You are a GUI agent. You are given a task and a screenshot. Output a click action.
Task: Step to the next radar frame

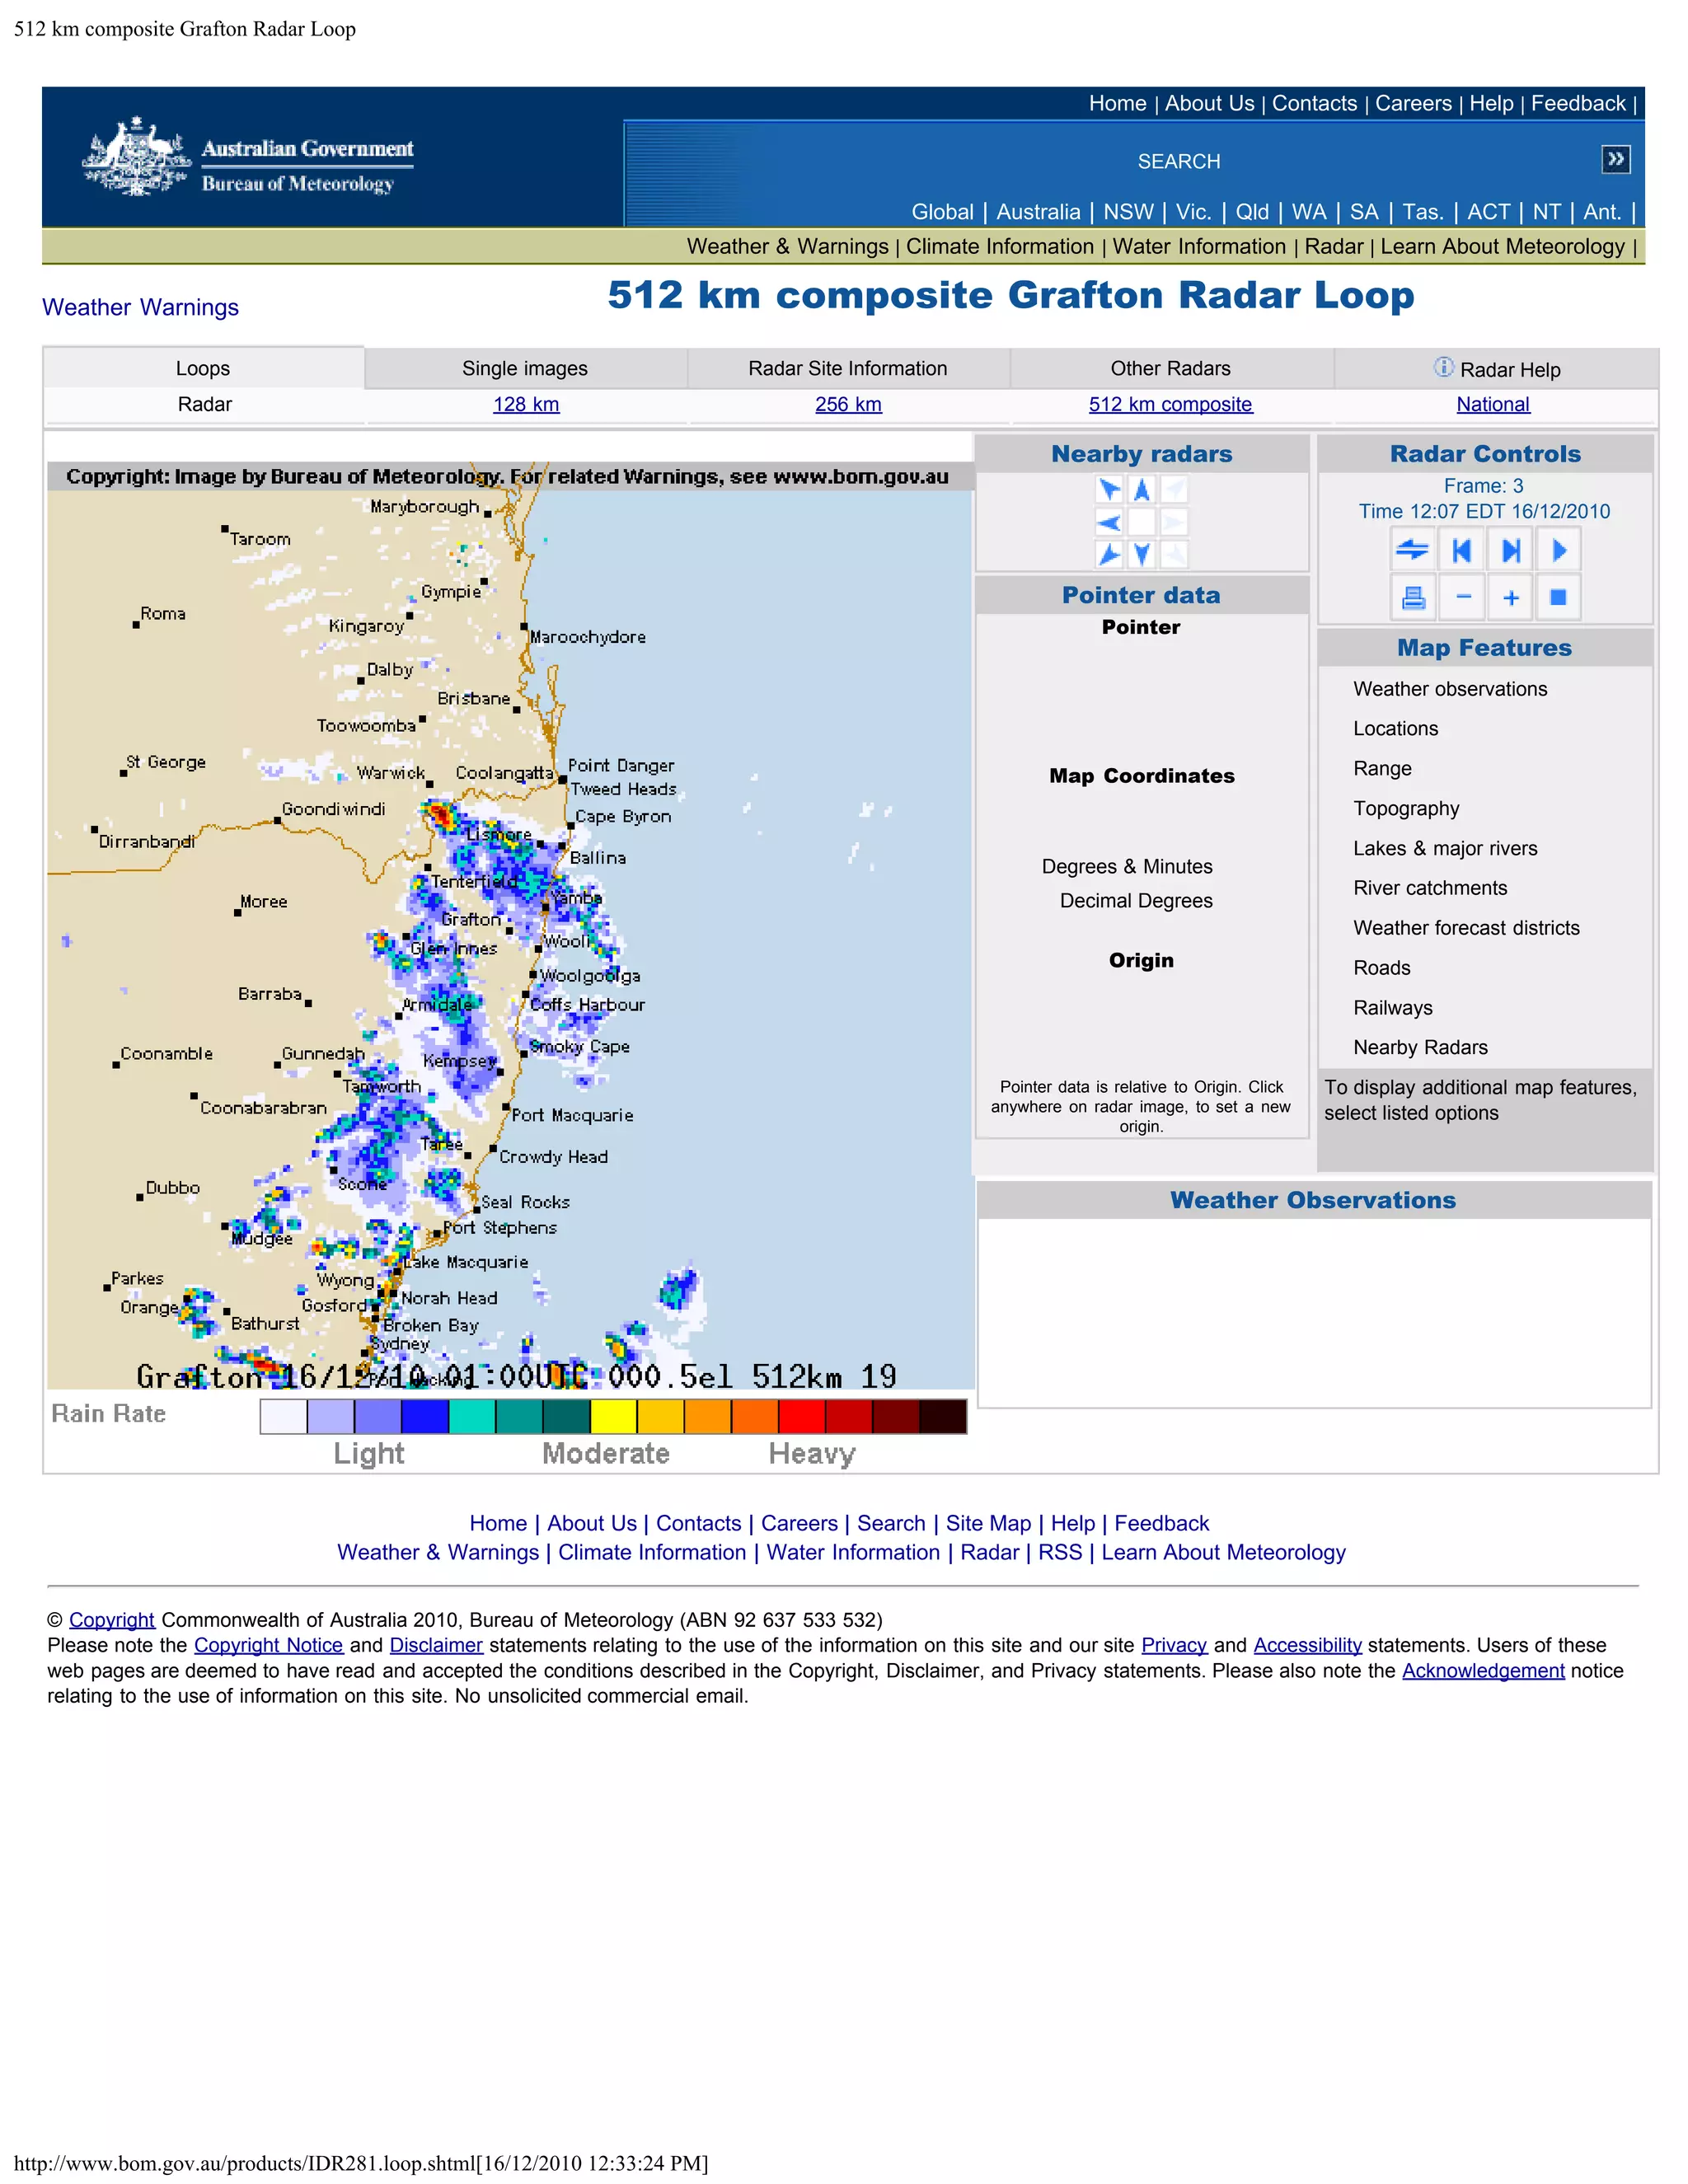pyautogui.click(x=1510, y=550)
